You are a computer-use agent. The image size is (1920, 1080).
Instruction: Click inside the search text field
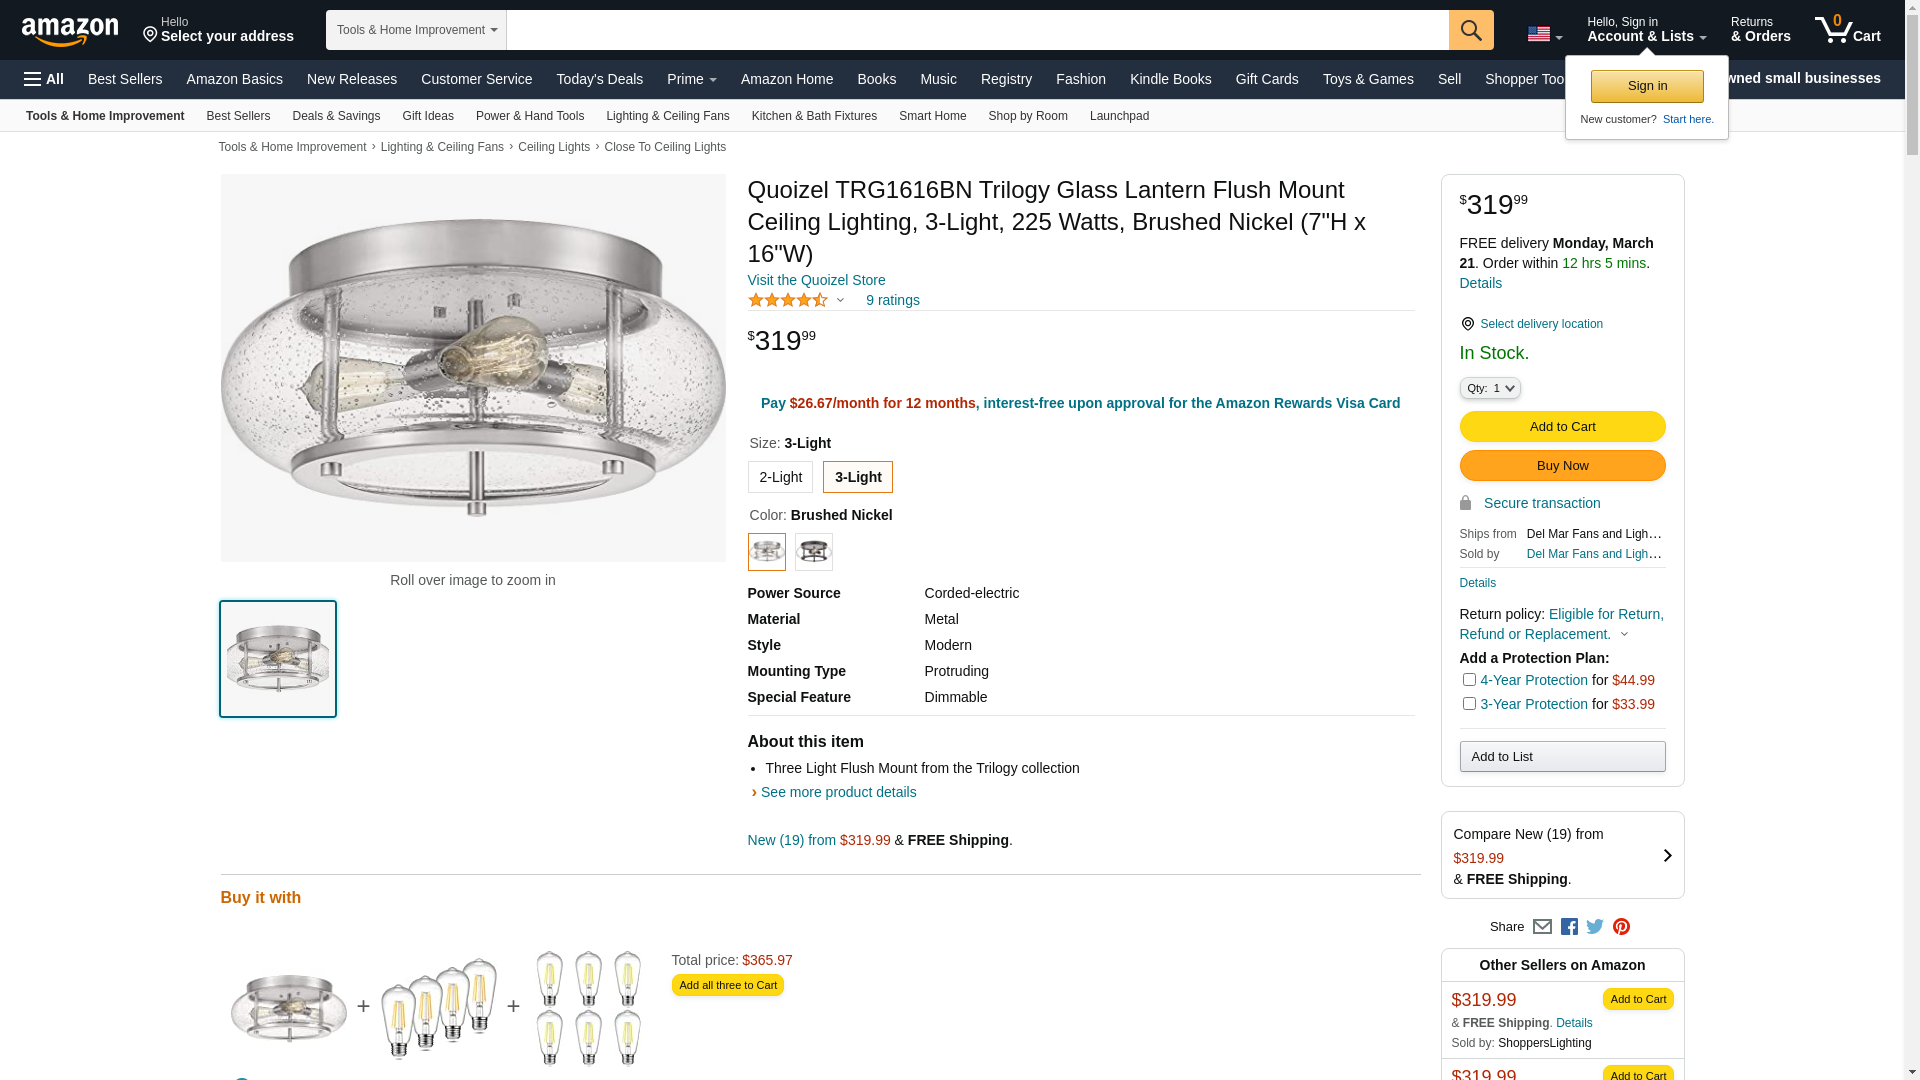(976, 30)
